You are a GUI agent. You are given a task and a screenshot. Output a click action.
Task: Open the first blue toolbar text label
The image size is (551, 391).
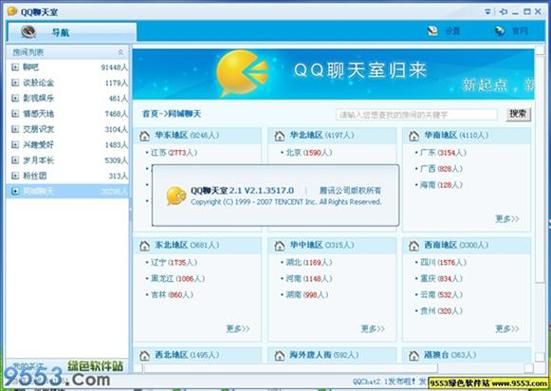coord(452,31)
